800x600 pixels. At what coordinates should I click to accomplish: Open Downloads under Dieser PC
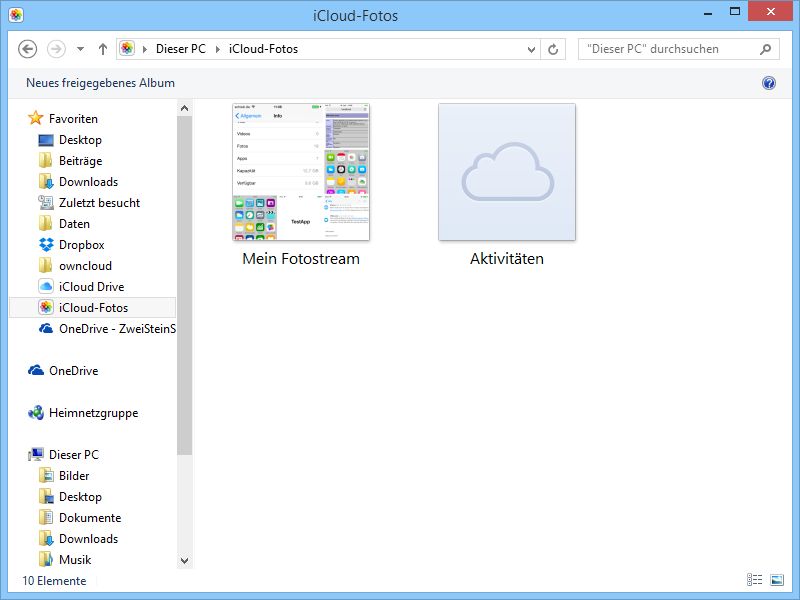coord(88,538)
